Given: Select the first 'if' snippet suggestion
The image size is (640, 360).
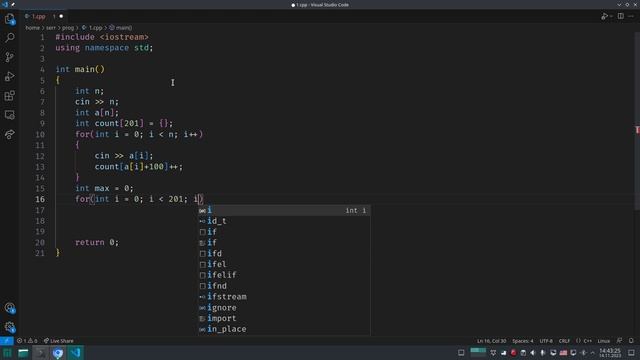Looking at the screenshot, I should pos(284,232).
